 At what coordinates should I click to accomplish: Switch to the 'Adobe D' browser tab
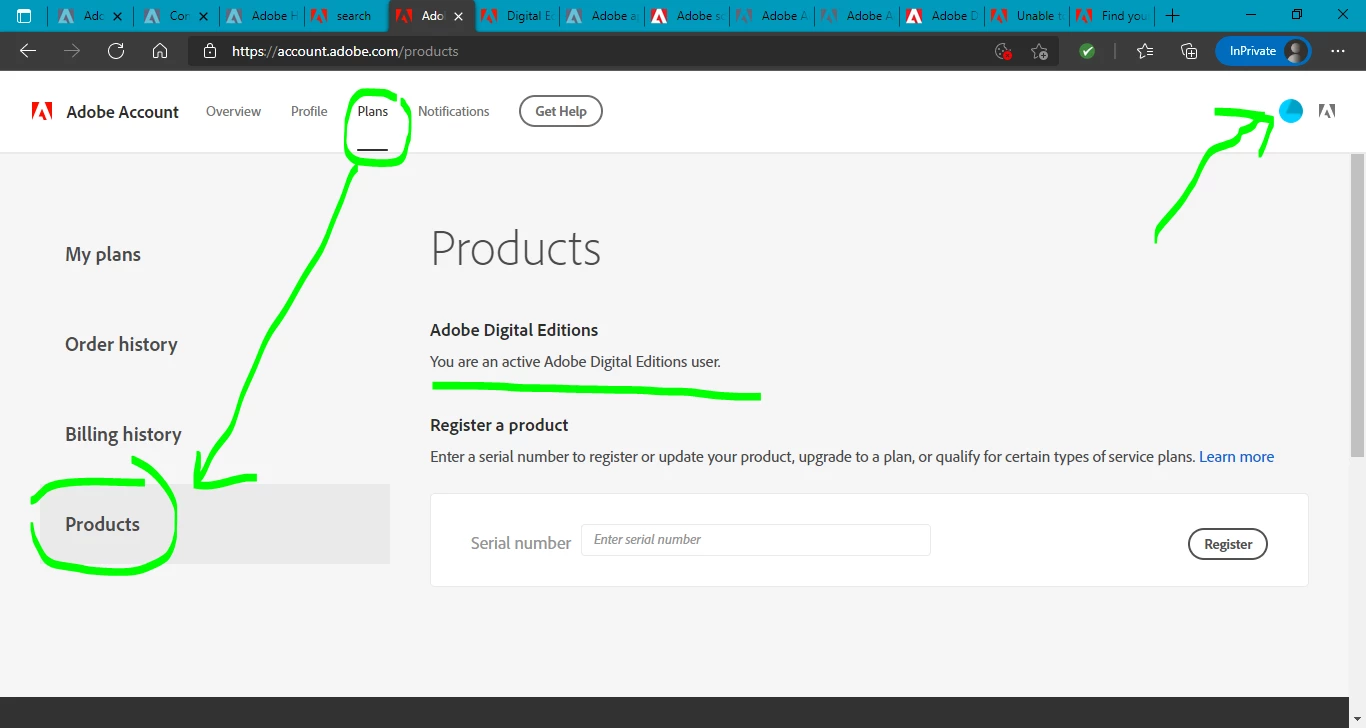(x=940, y=16)
